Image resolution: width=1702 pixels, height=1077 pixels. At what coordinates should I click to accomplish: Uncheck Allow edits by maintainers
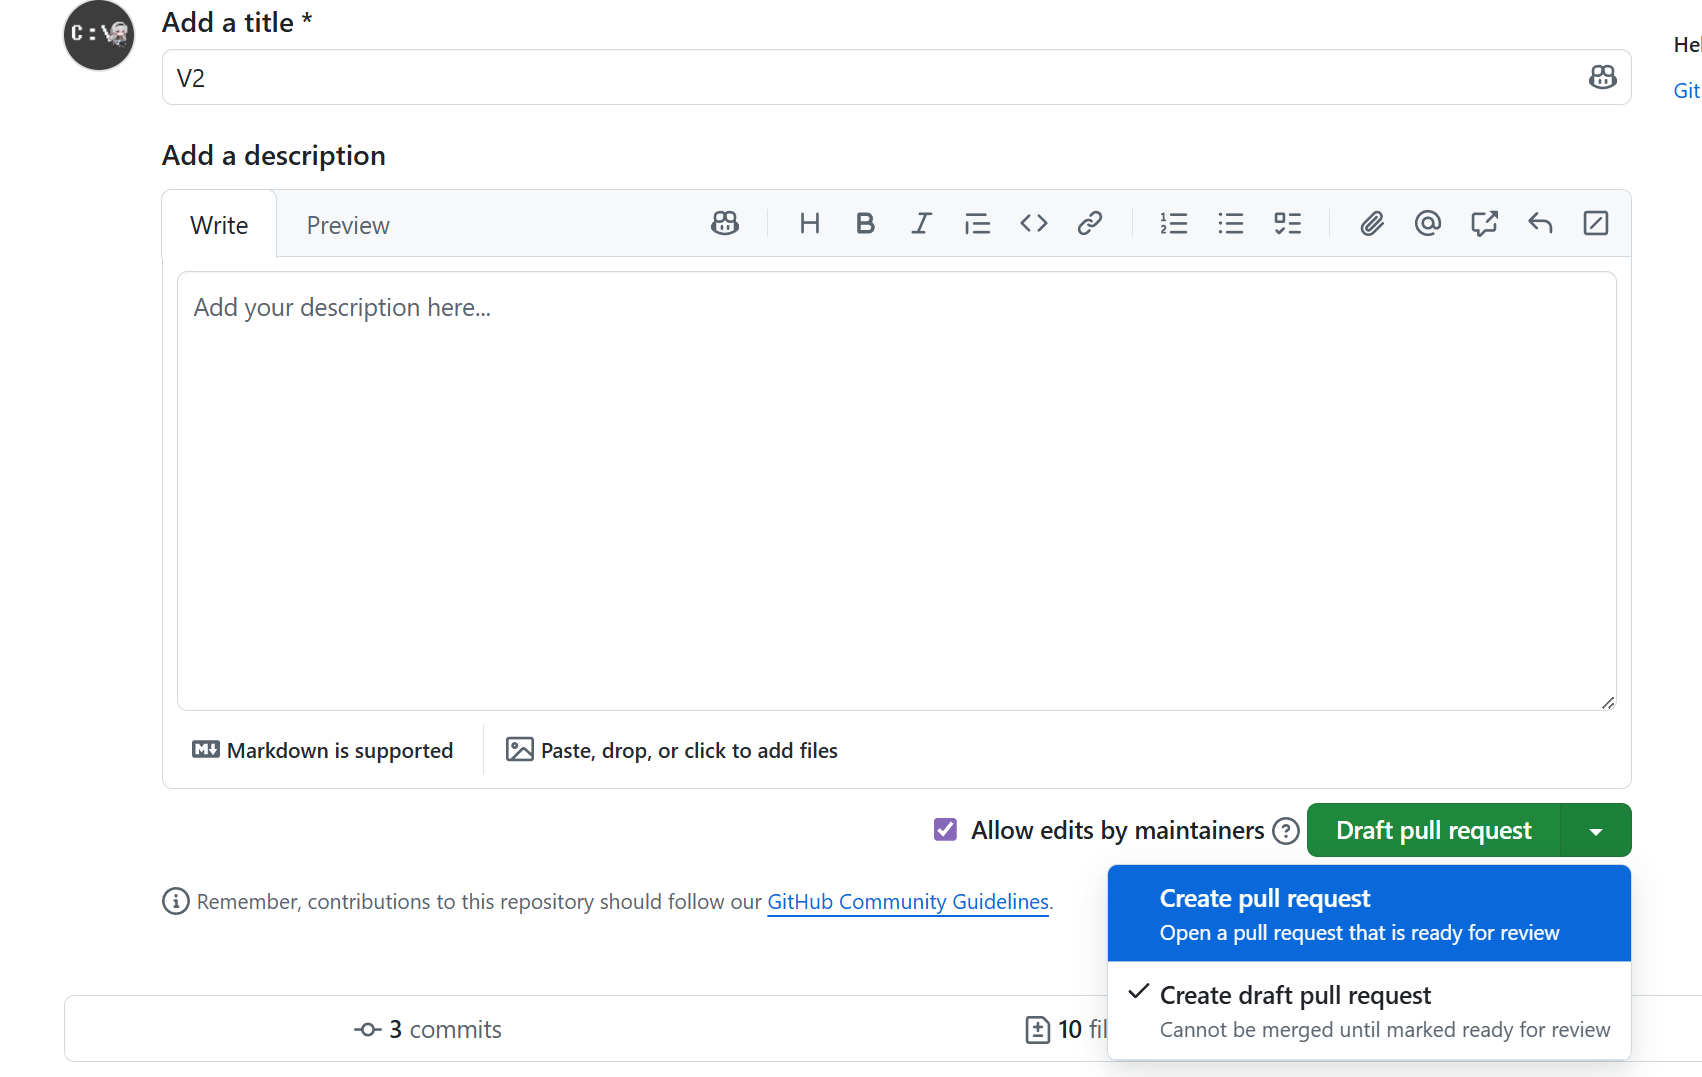click(944, 829)
